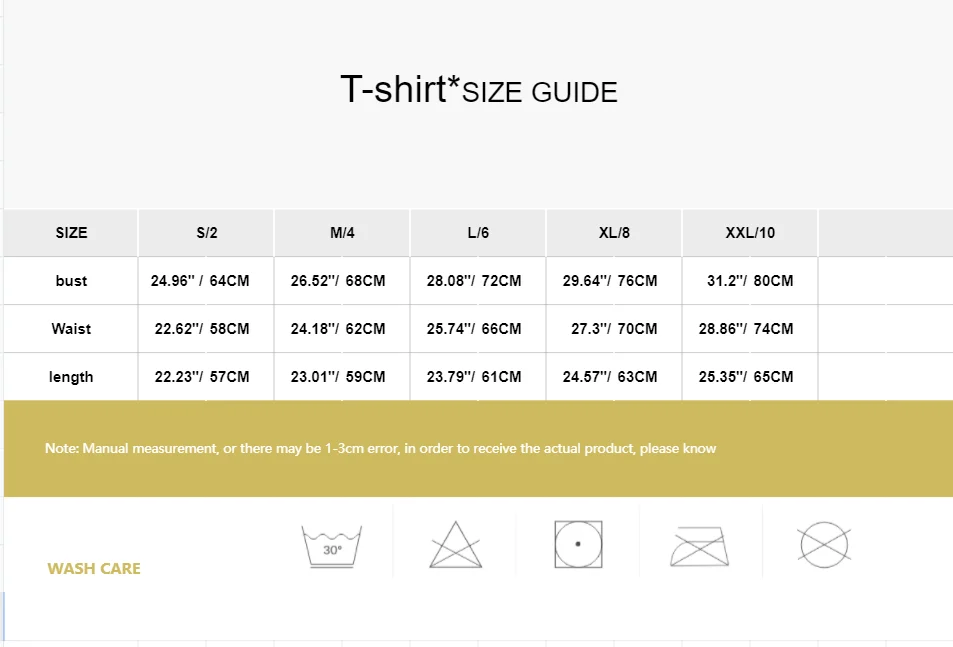Click the crossed circle no dry-clean icon
This screenshot has height=647, width=953.
tap(824, 544)
